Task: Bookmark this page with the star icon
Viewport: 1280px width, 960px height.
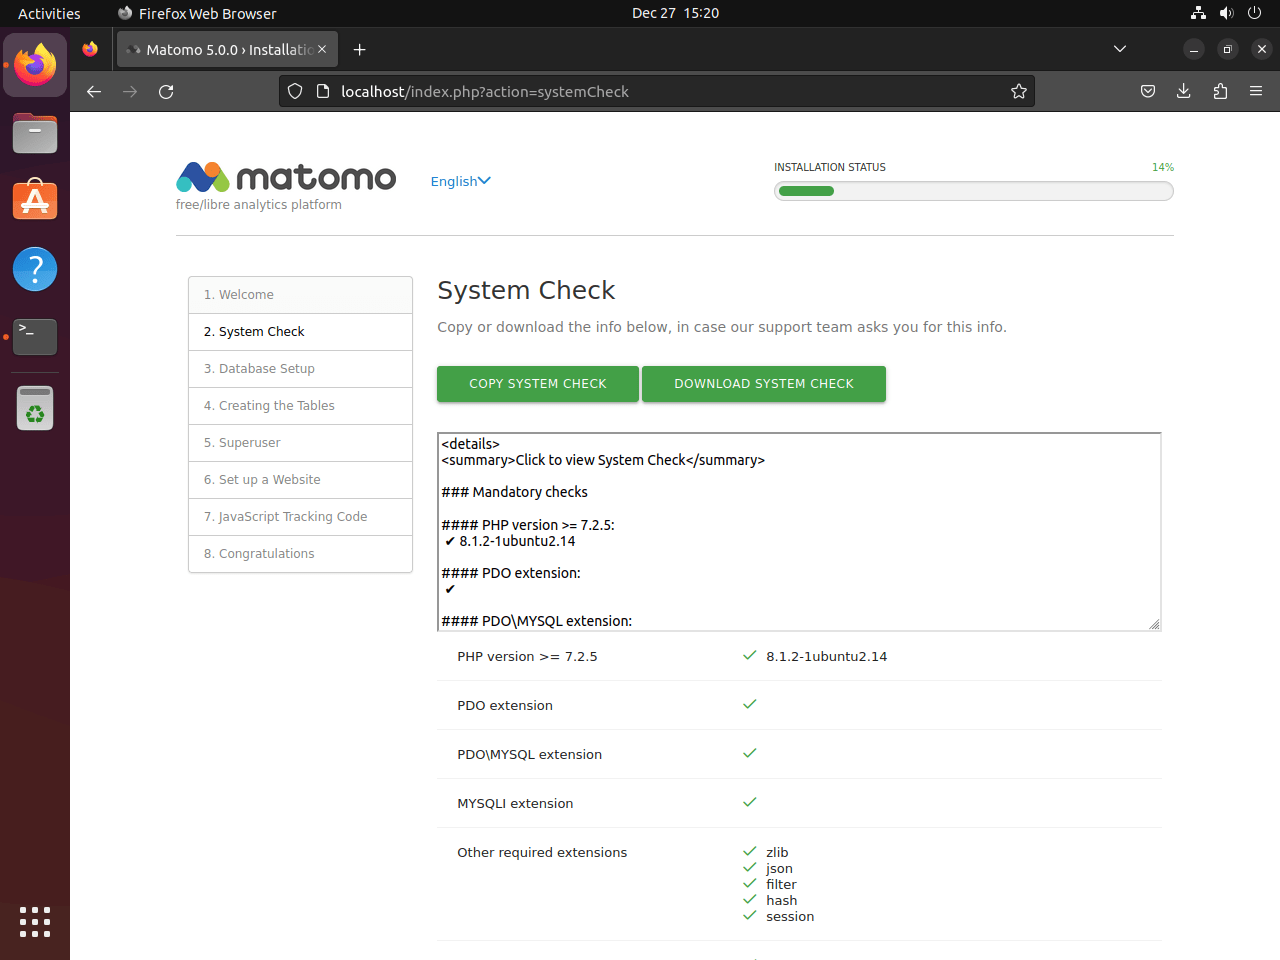Action: (x=1019, y=91)
